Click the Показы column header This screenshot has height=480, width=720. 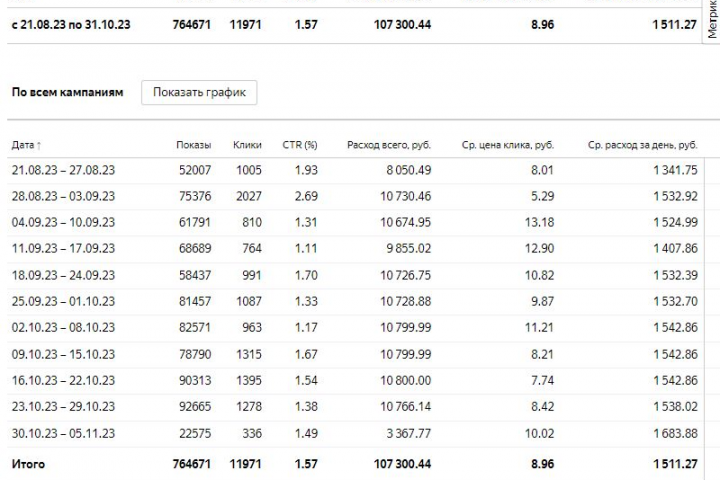point(194,145)
